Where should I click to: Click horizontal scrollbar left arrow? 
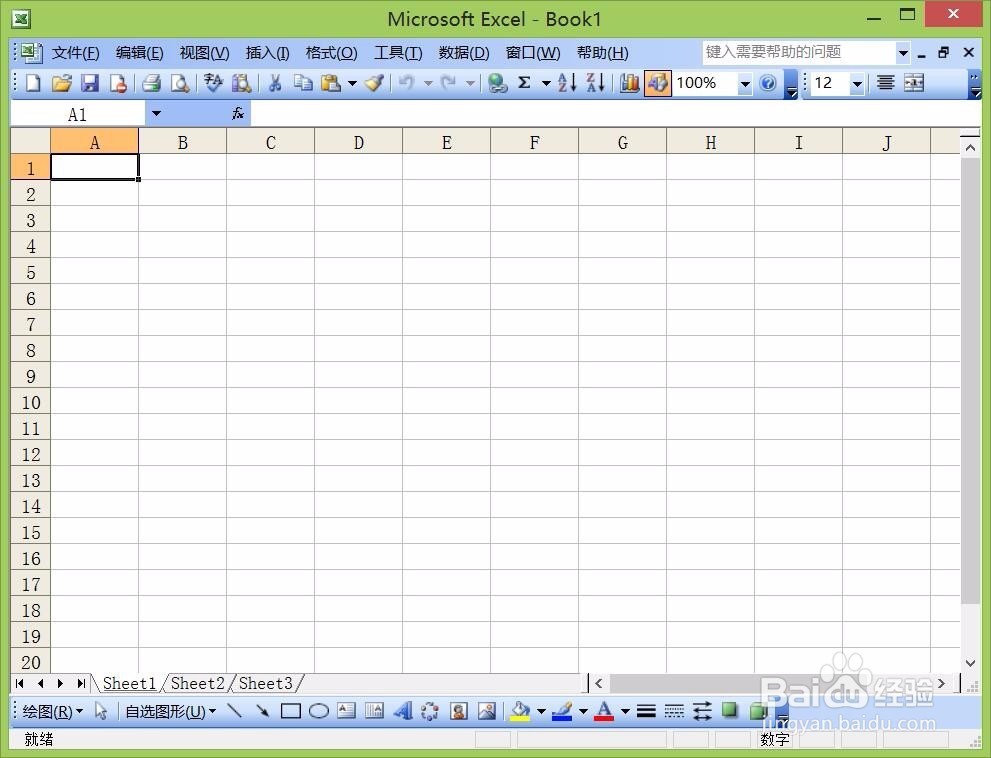599,683
